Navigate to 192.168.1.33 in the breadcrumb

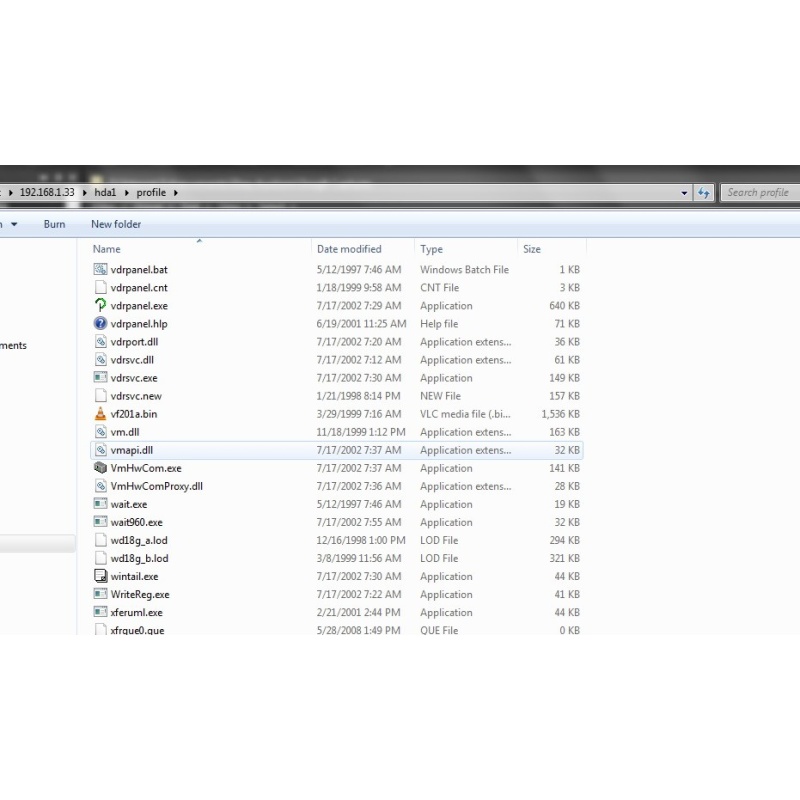tap(47, 193)
